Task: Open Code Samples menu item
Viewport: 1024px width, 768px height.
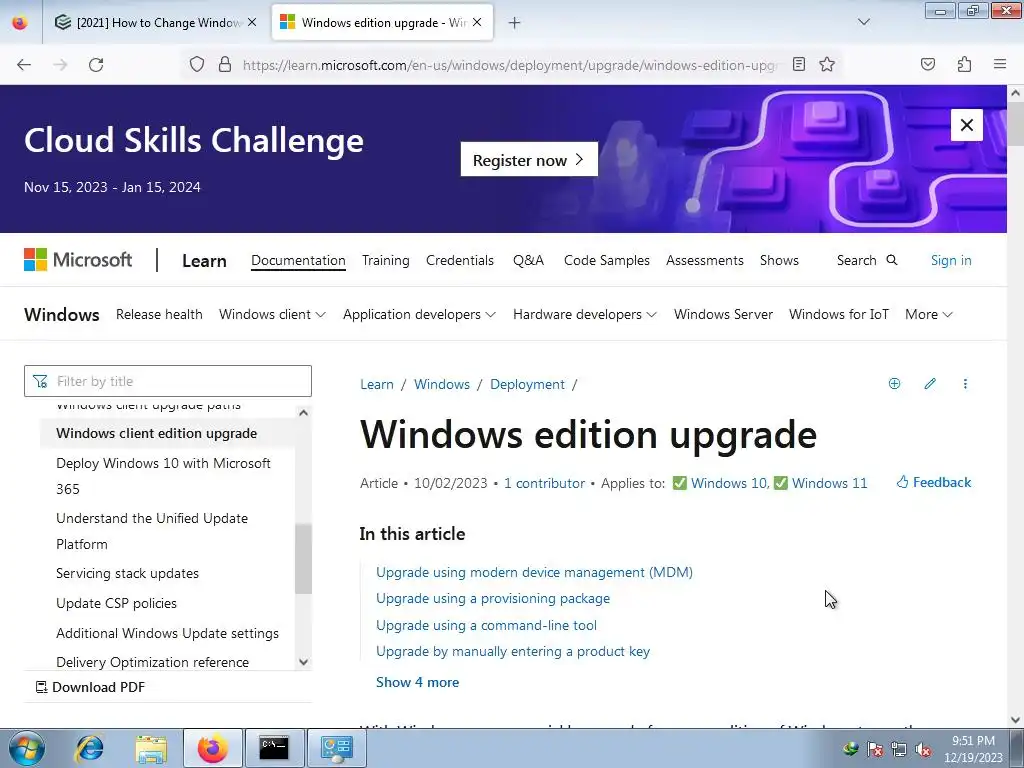Action: (607, 261)
